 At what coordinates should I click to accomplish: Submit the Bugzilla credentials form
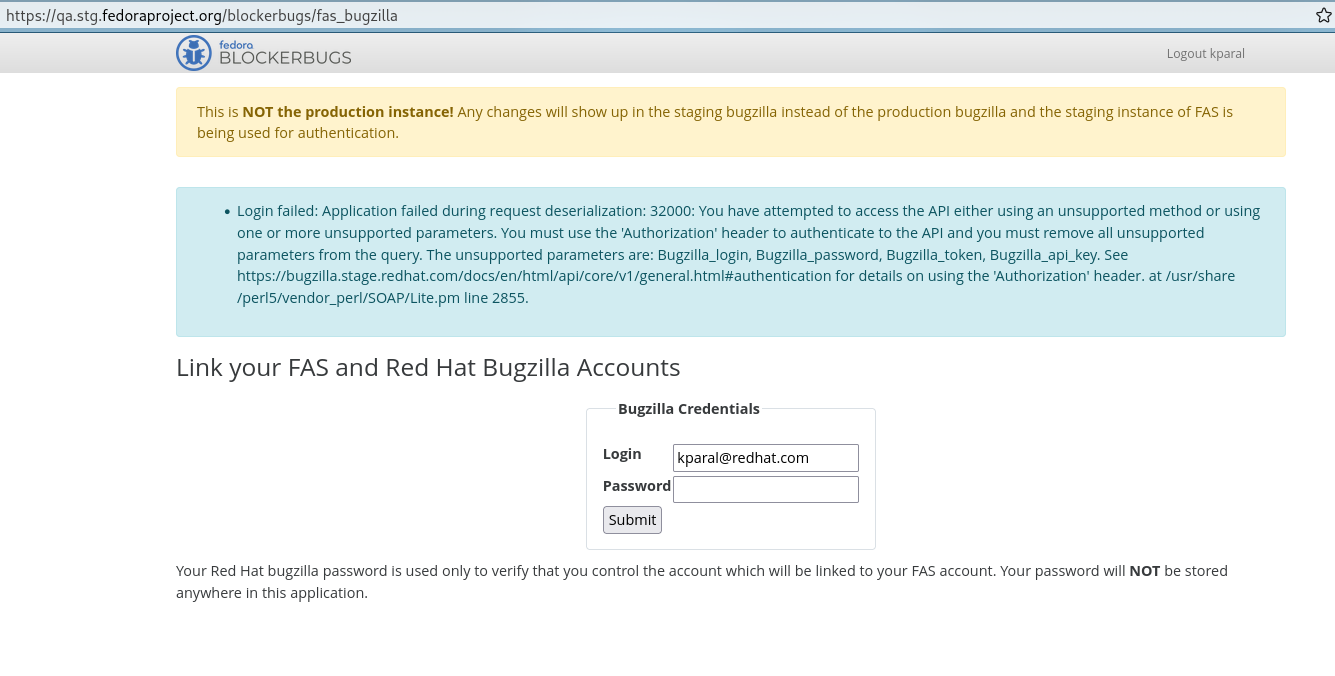(632, 520)
